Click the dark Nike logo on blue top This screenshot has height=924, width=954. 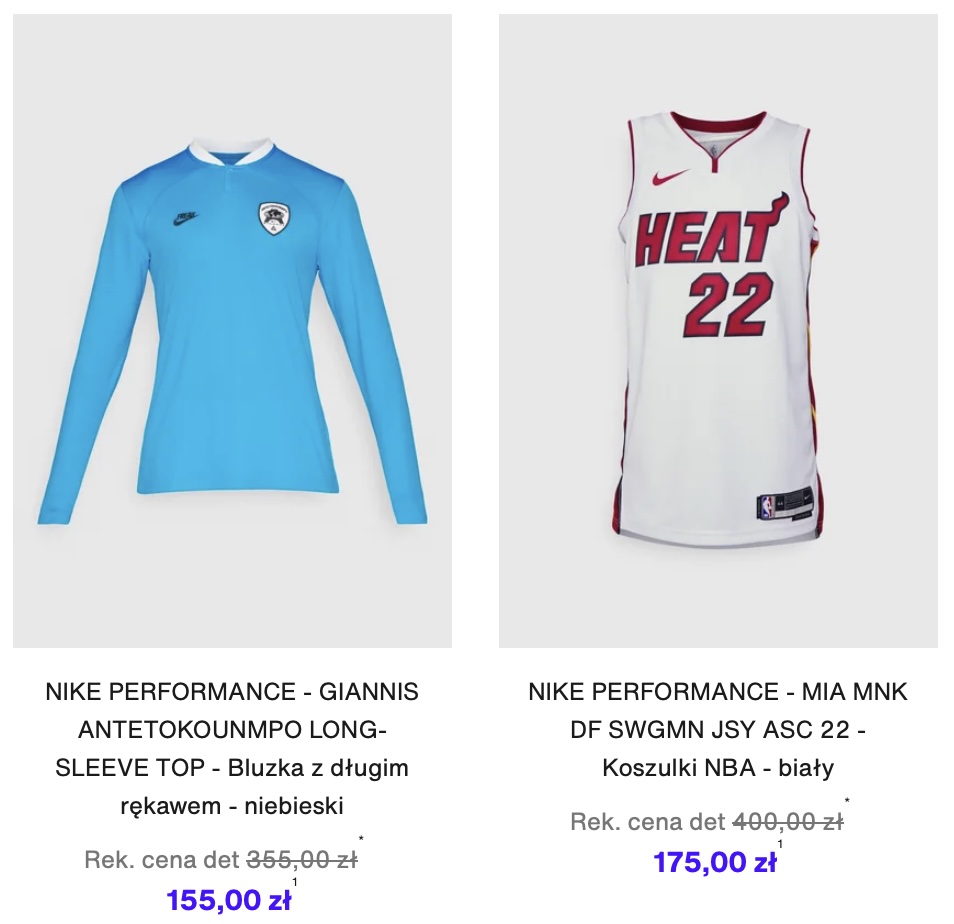[185, 220]
